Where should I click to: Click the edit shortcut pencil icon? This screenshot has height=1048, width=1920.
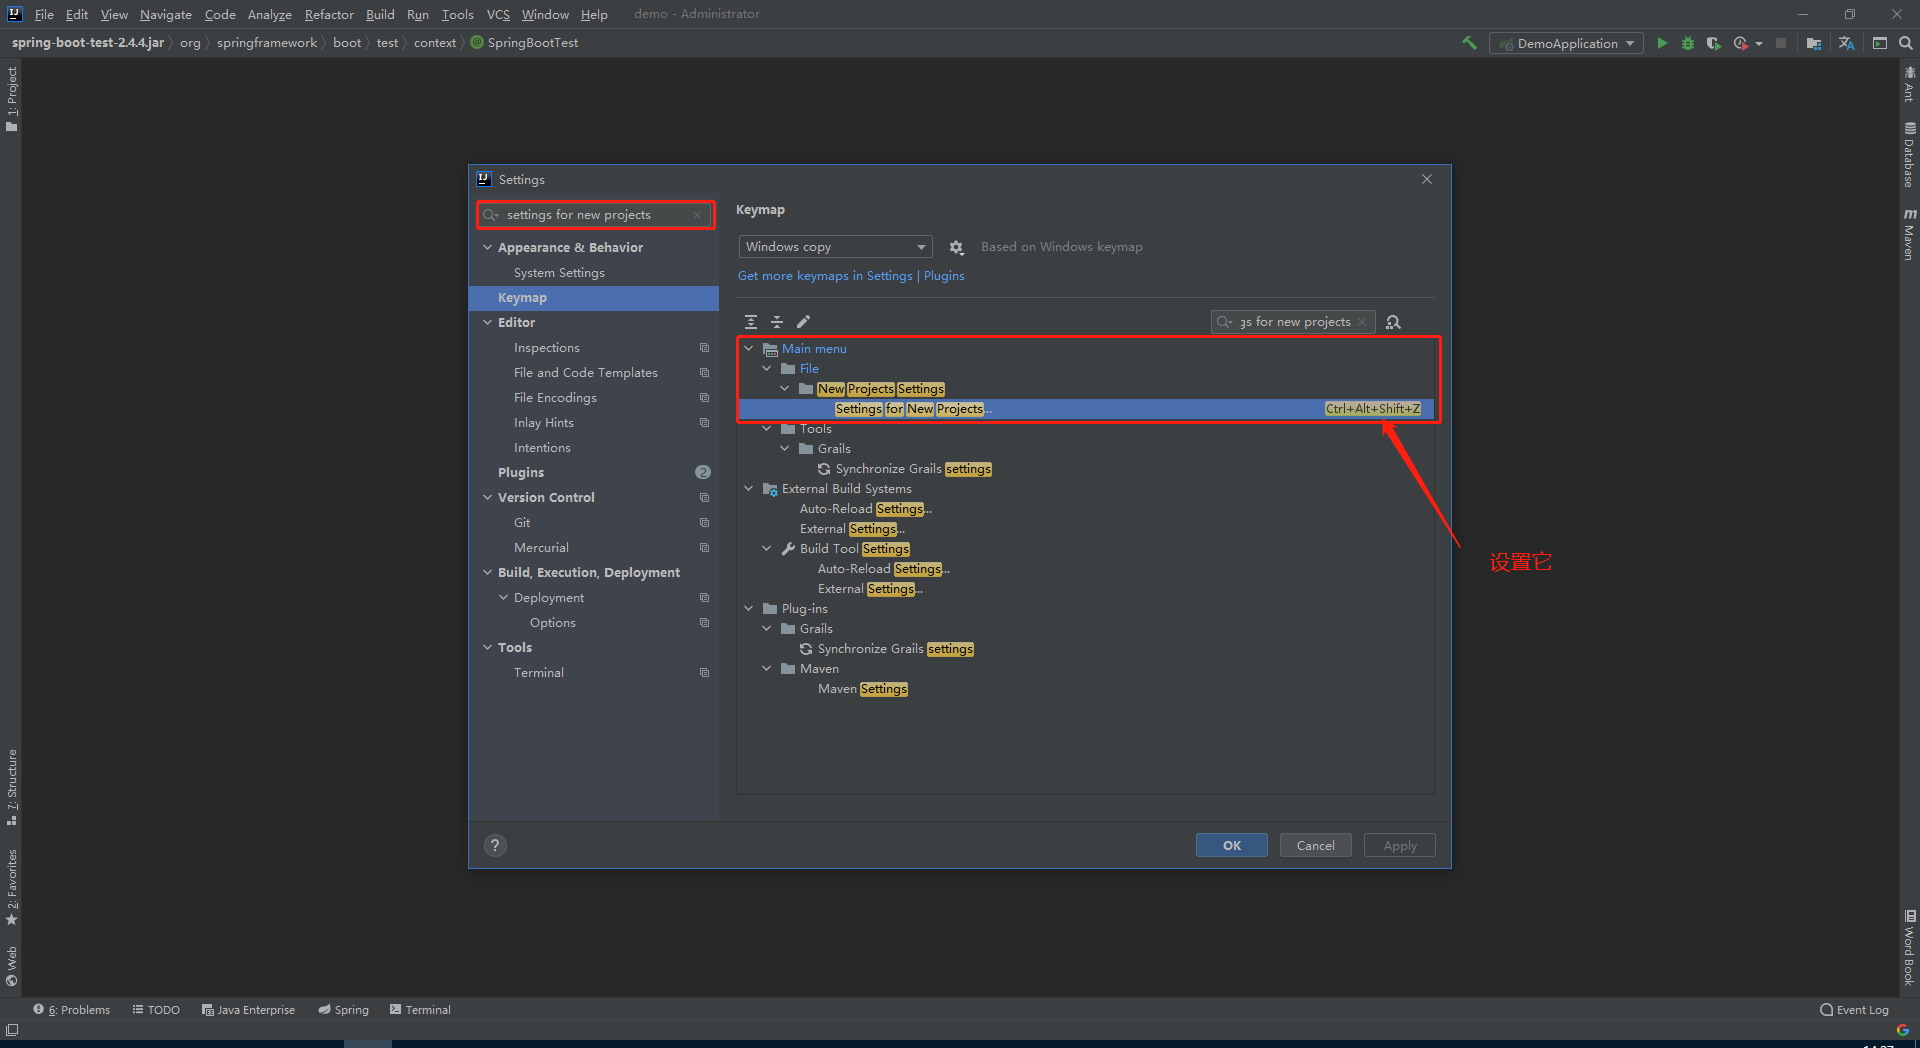[x=803, y=322]
